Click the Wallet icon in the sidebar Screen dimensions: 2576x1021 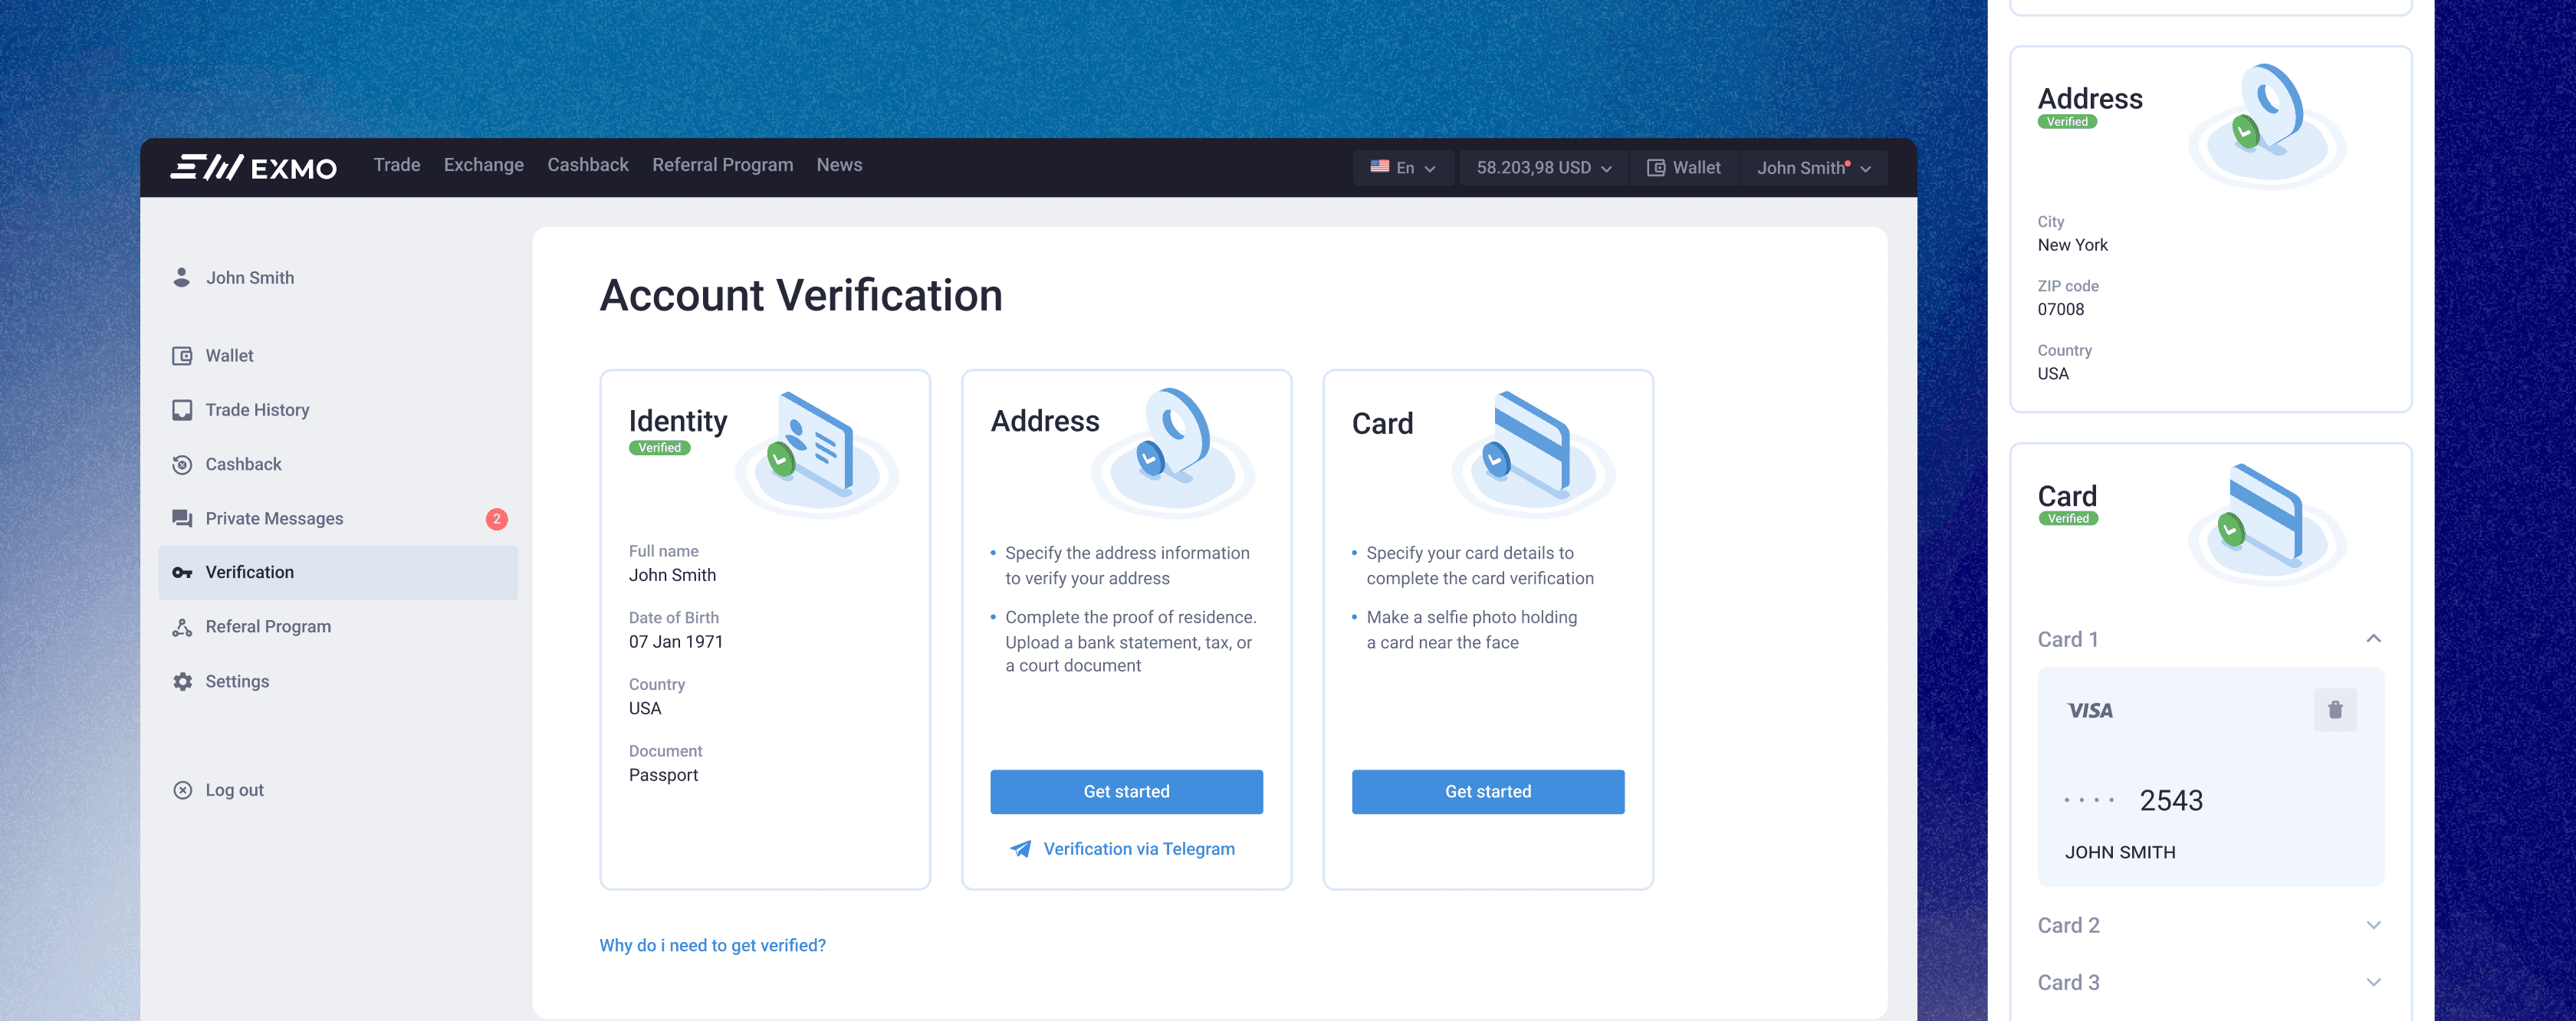click(182, 356)
